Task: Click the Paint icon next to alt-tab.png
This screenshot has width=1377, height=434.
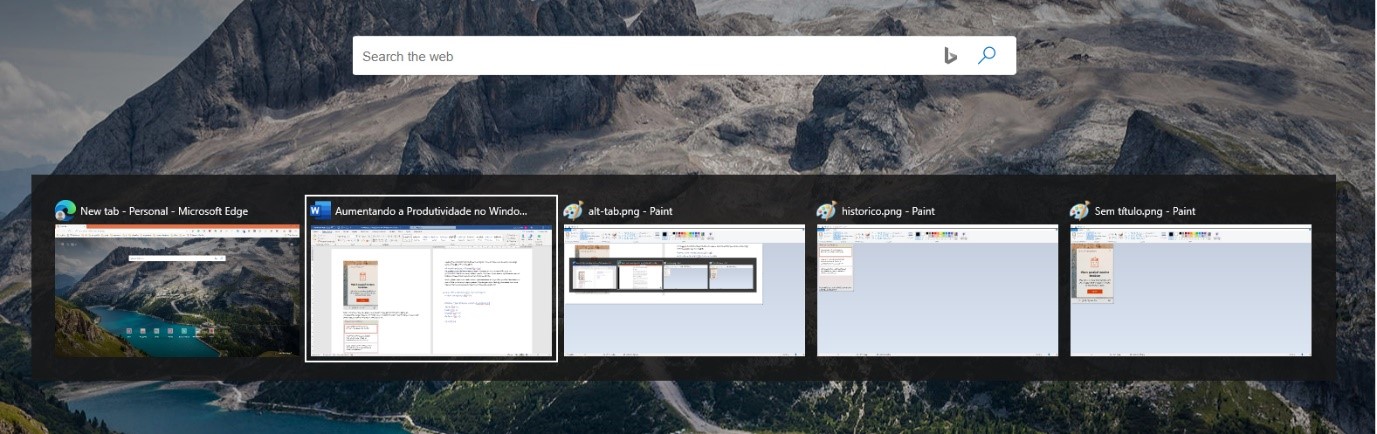Action: coord(573,211)
